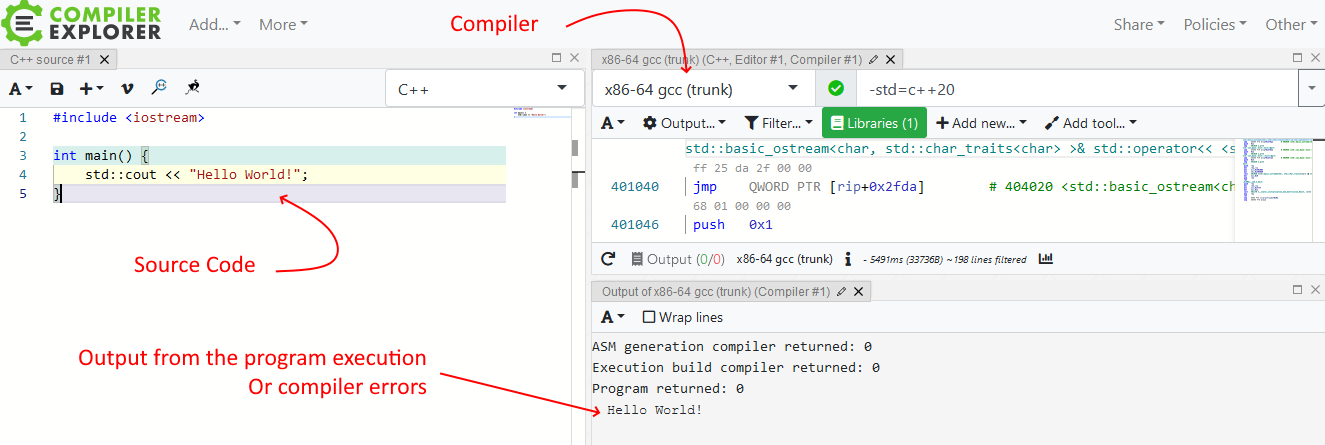Open the Policies menu
The image size is (1325, 445).
tap(1215, 24)
